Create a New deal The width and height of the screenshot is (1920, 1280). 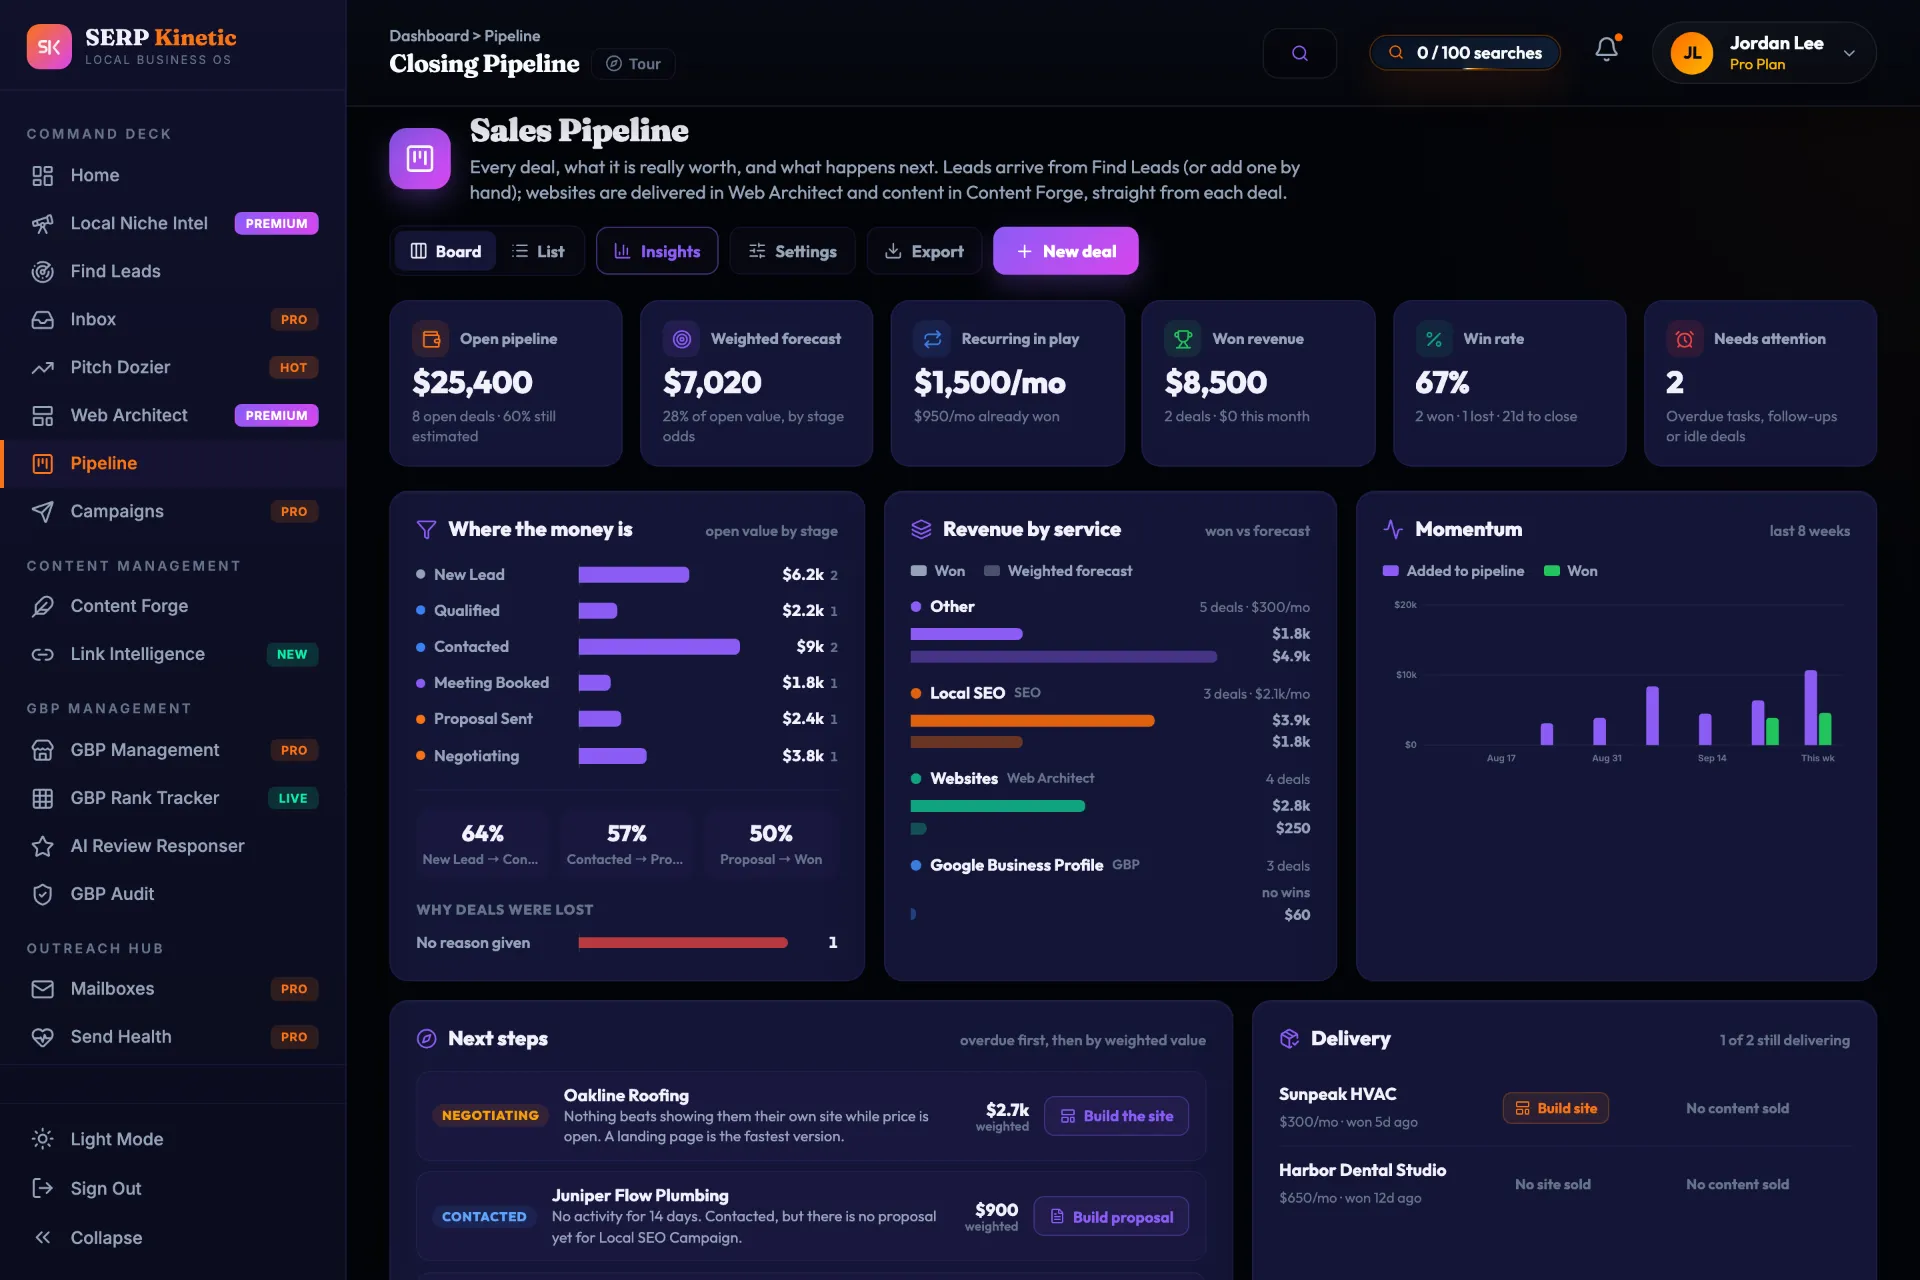point(1065,251)
